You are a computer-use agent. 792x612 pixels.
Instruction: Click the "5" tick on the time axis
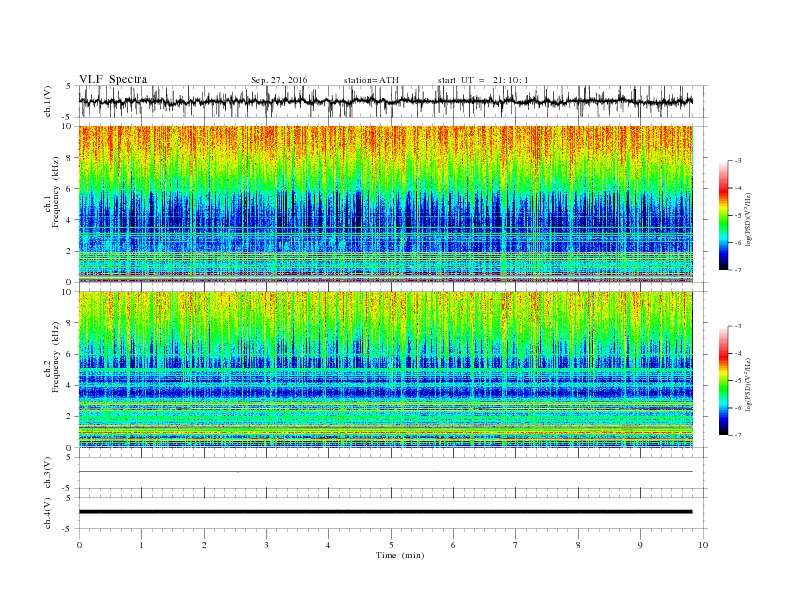[391, 545]
